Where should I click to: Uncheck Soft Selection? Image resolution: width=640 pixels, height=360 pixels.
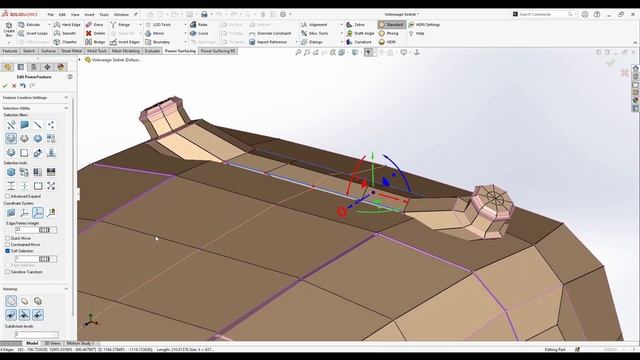click(x=7, y=251)
